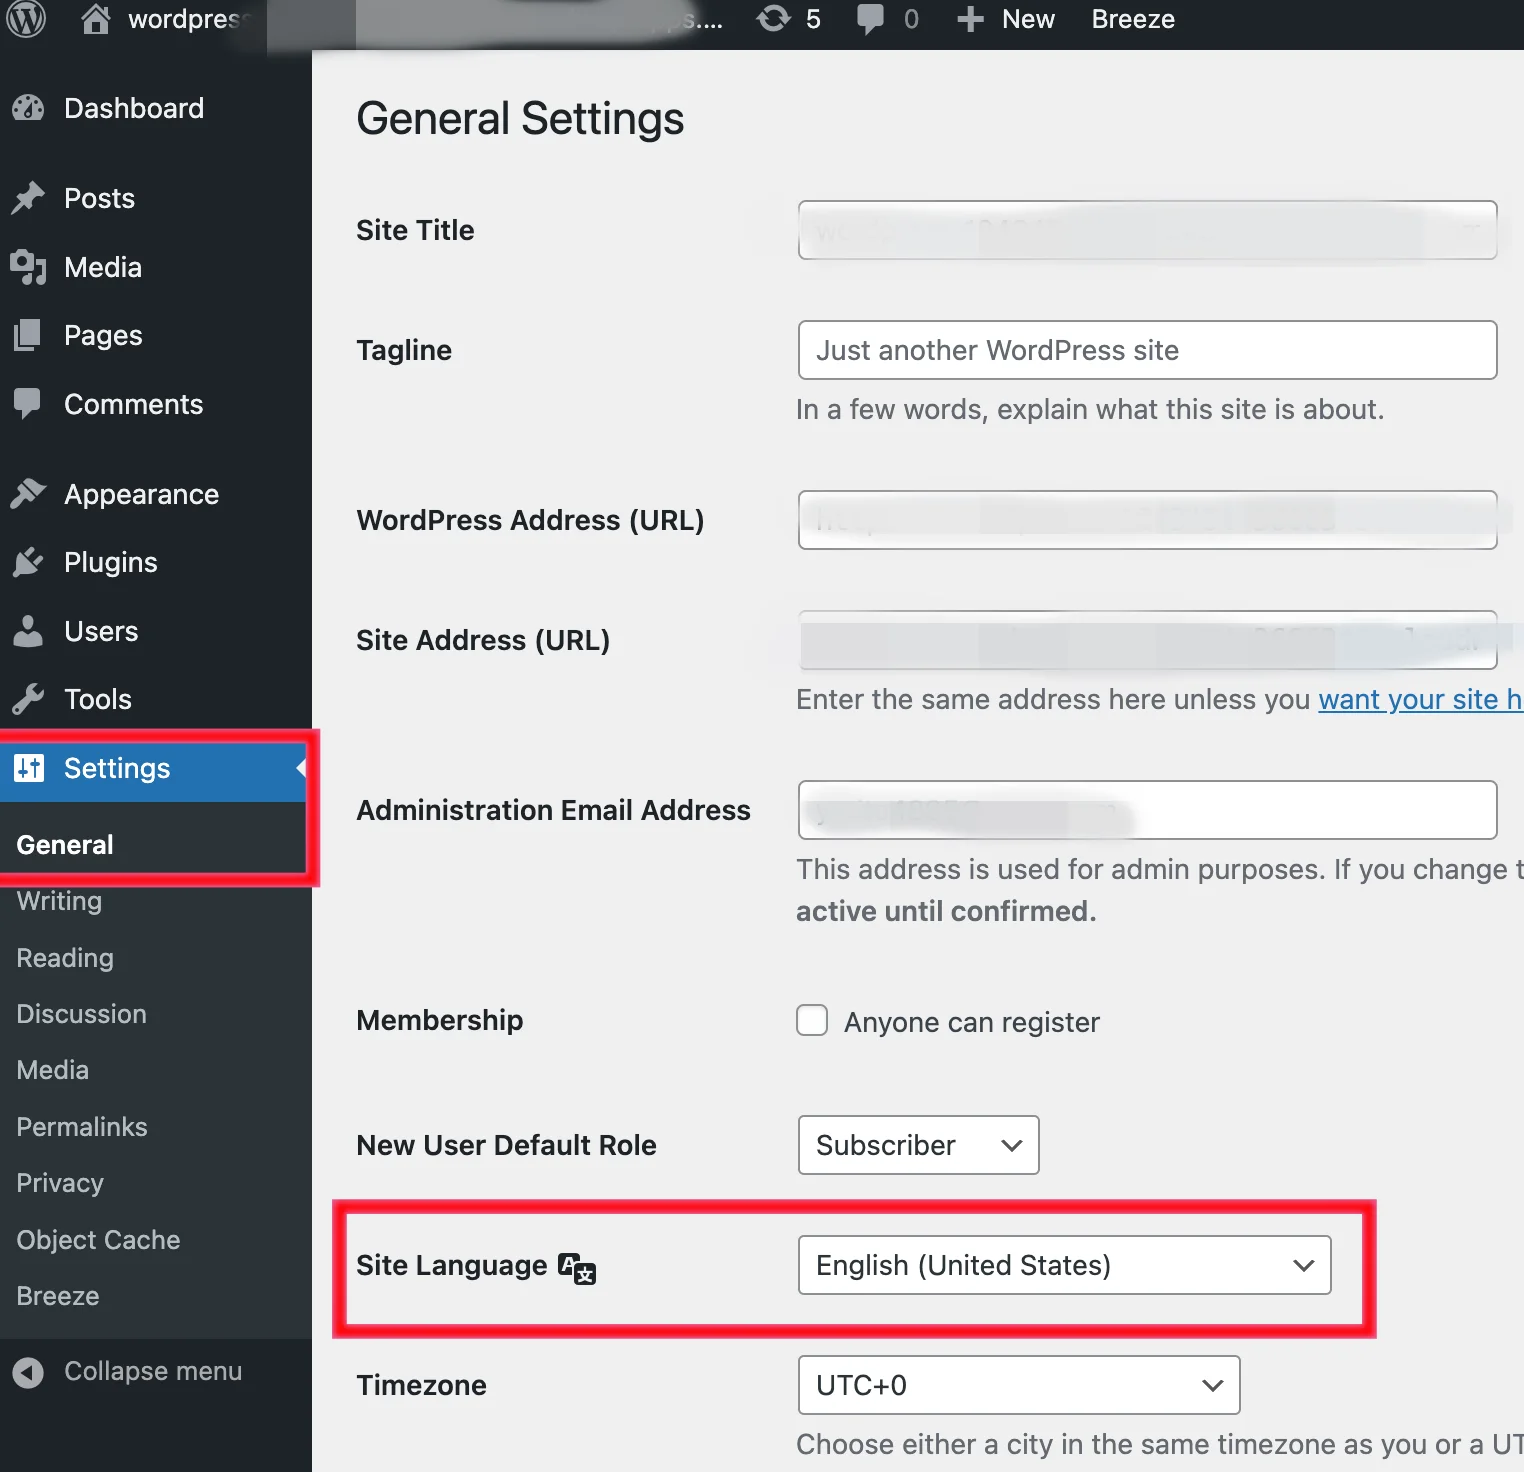Go to Permalinks settings
The image size is (1524, 1472).
pos(82,1127)
